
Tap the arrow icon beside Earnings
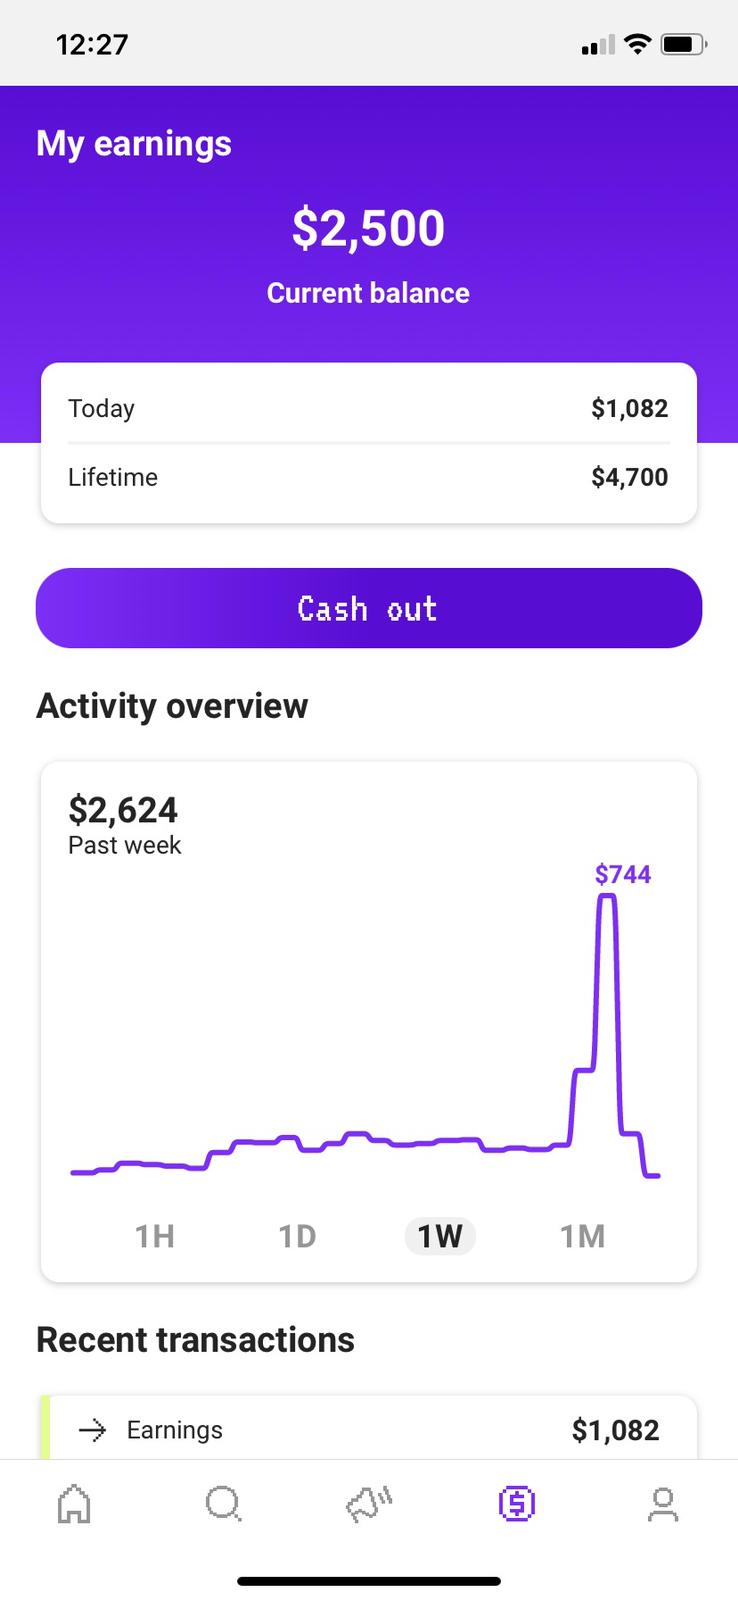click(x=92, y=1431)
